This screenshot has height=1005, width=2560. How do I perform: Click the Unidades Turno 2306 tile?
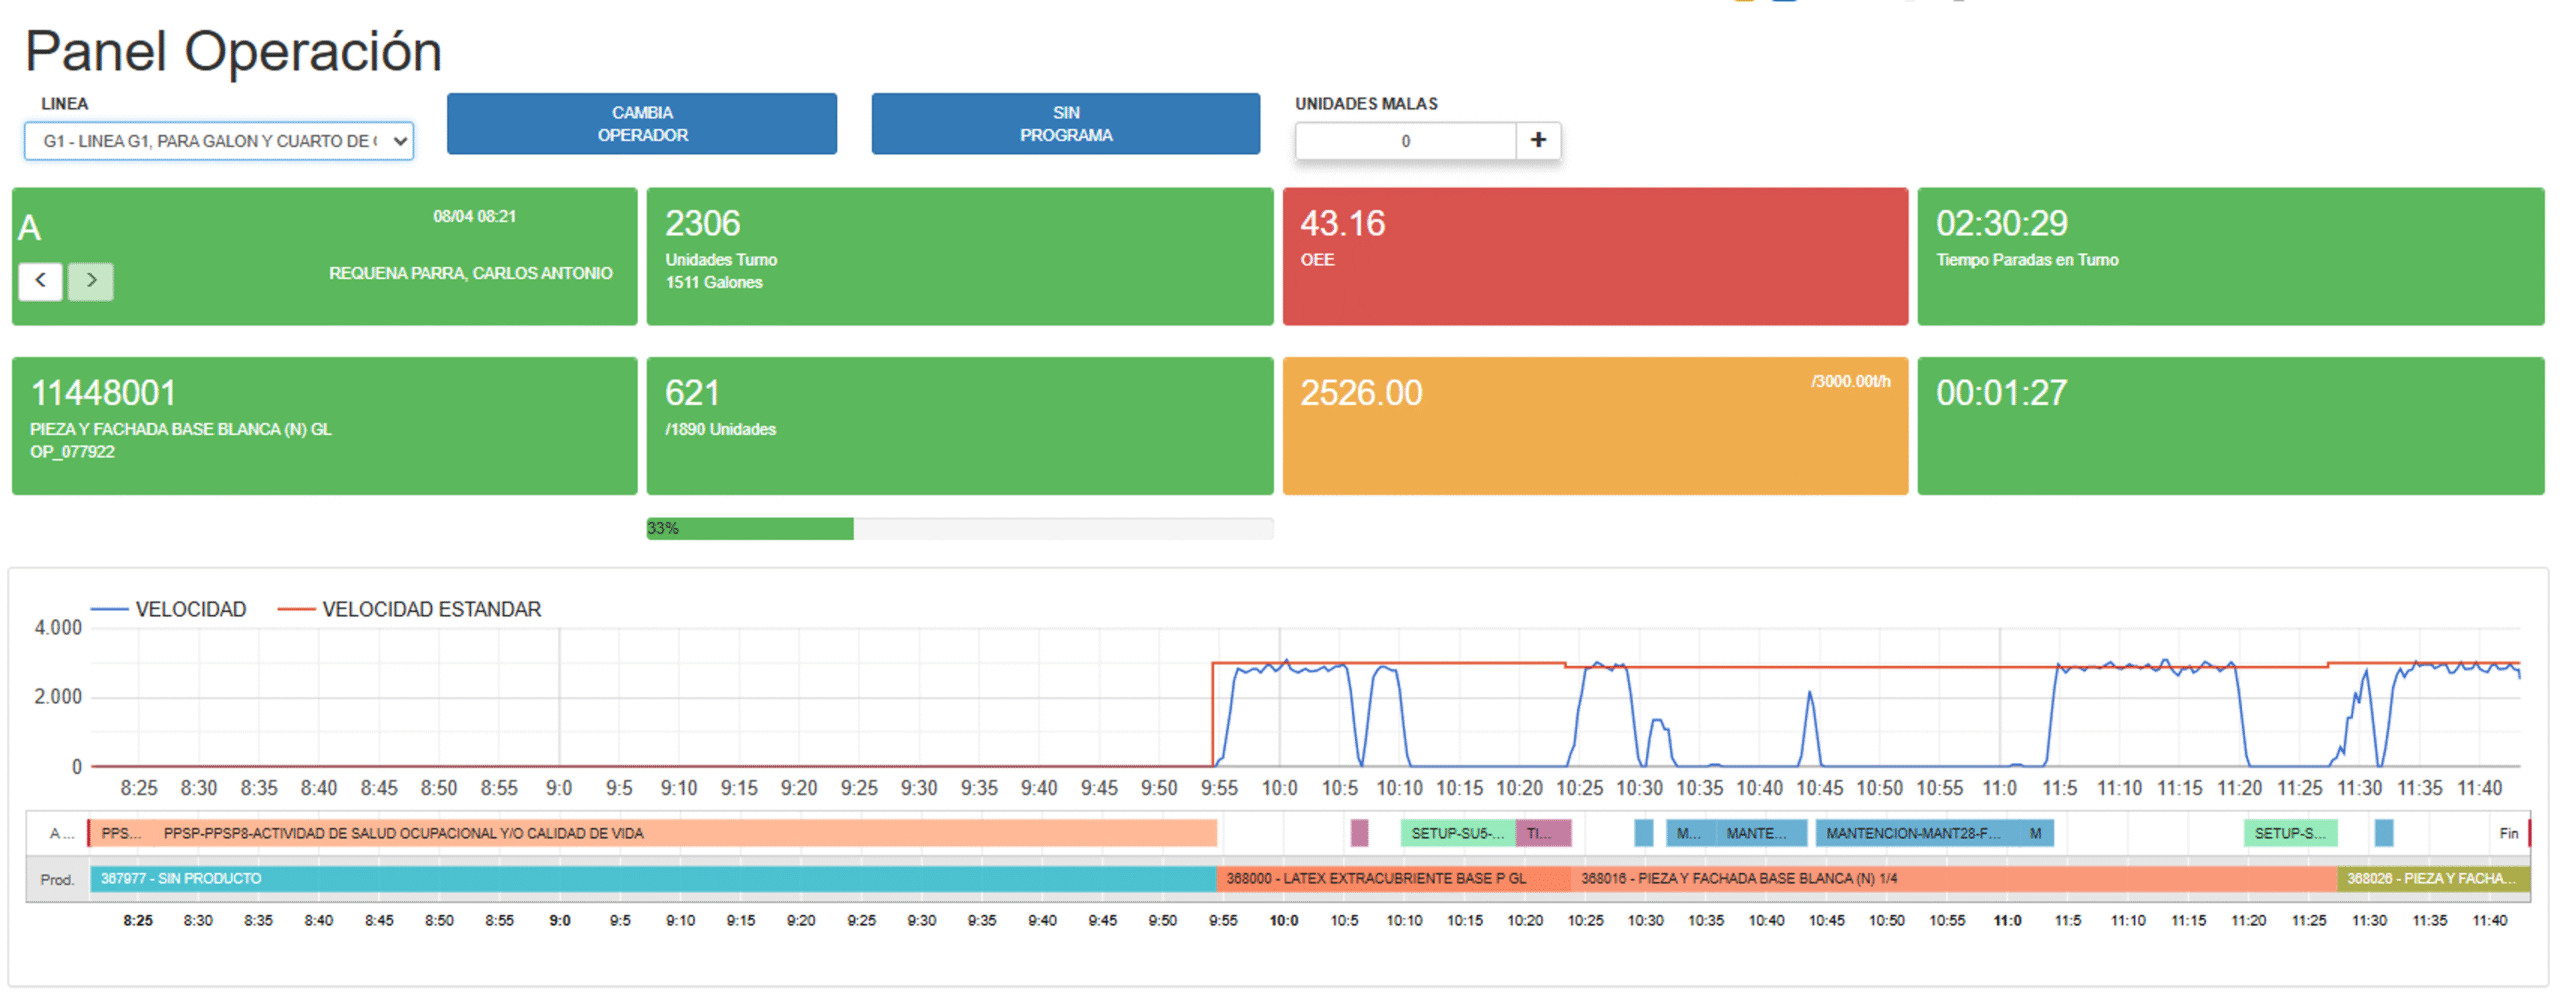[958, 256]
